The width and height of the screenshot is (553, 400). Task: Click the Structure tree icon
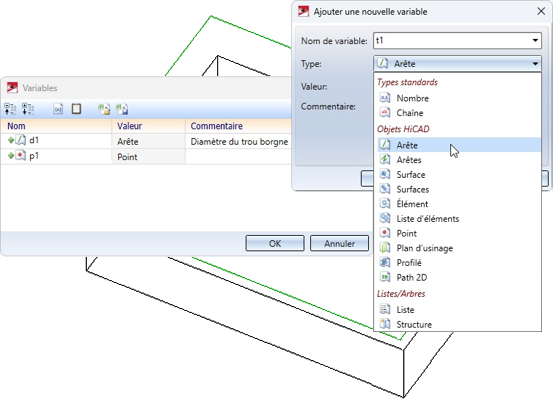[x=385, y=324]
